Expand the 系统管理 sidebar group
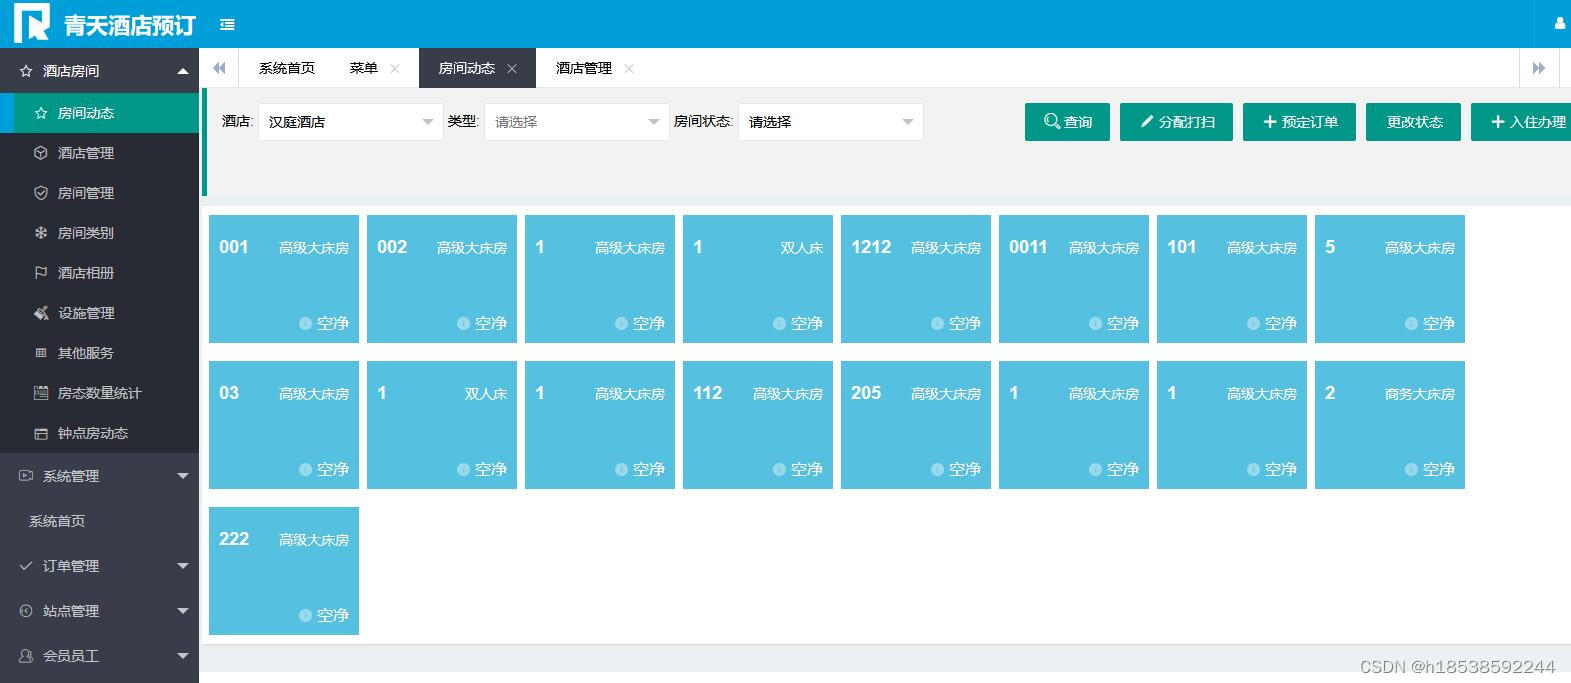The image size is (1571, 683). pos(100,476)
